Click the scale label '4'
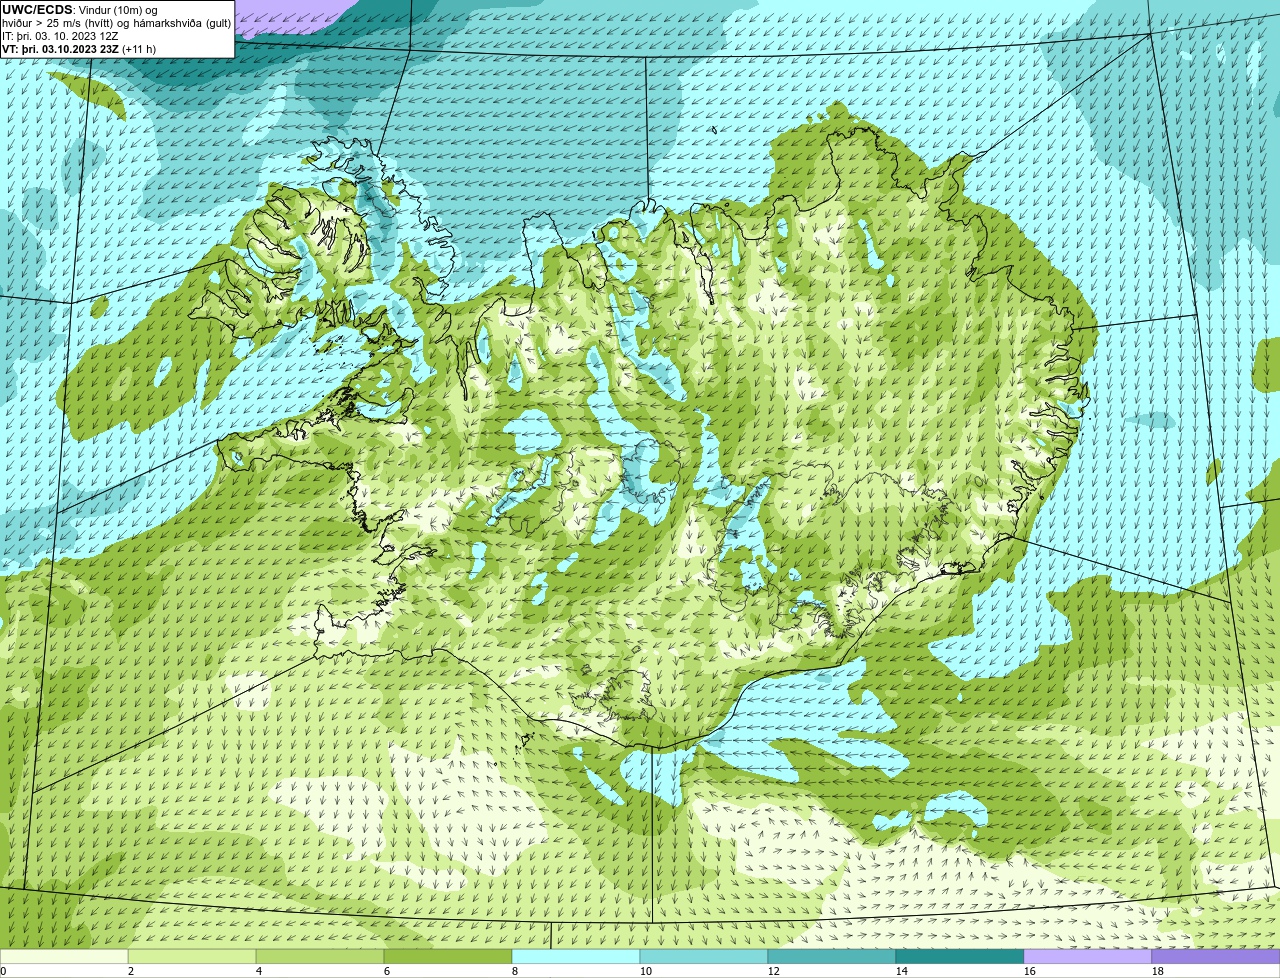 tap(258, 971)
